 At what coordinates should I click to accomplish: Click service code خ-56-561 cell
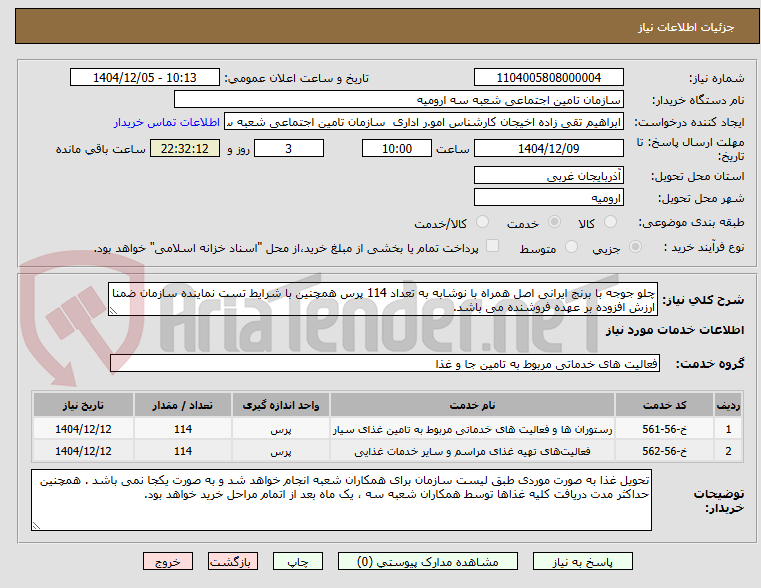pyautogui.click(x=664, y=429)
